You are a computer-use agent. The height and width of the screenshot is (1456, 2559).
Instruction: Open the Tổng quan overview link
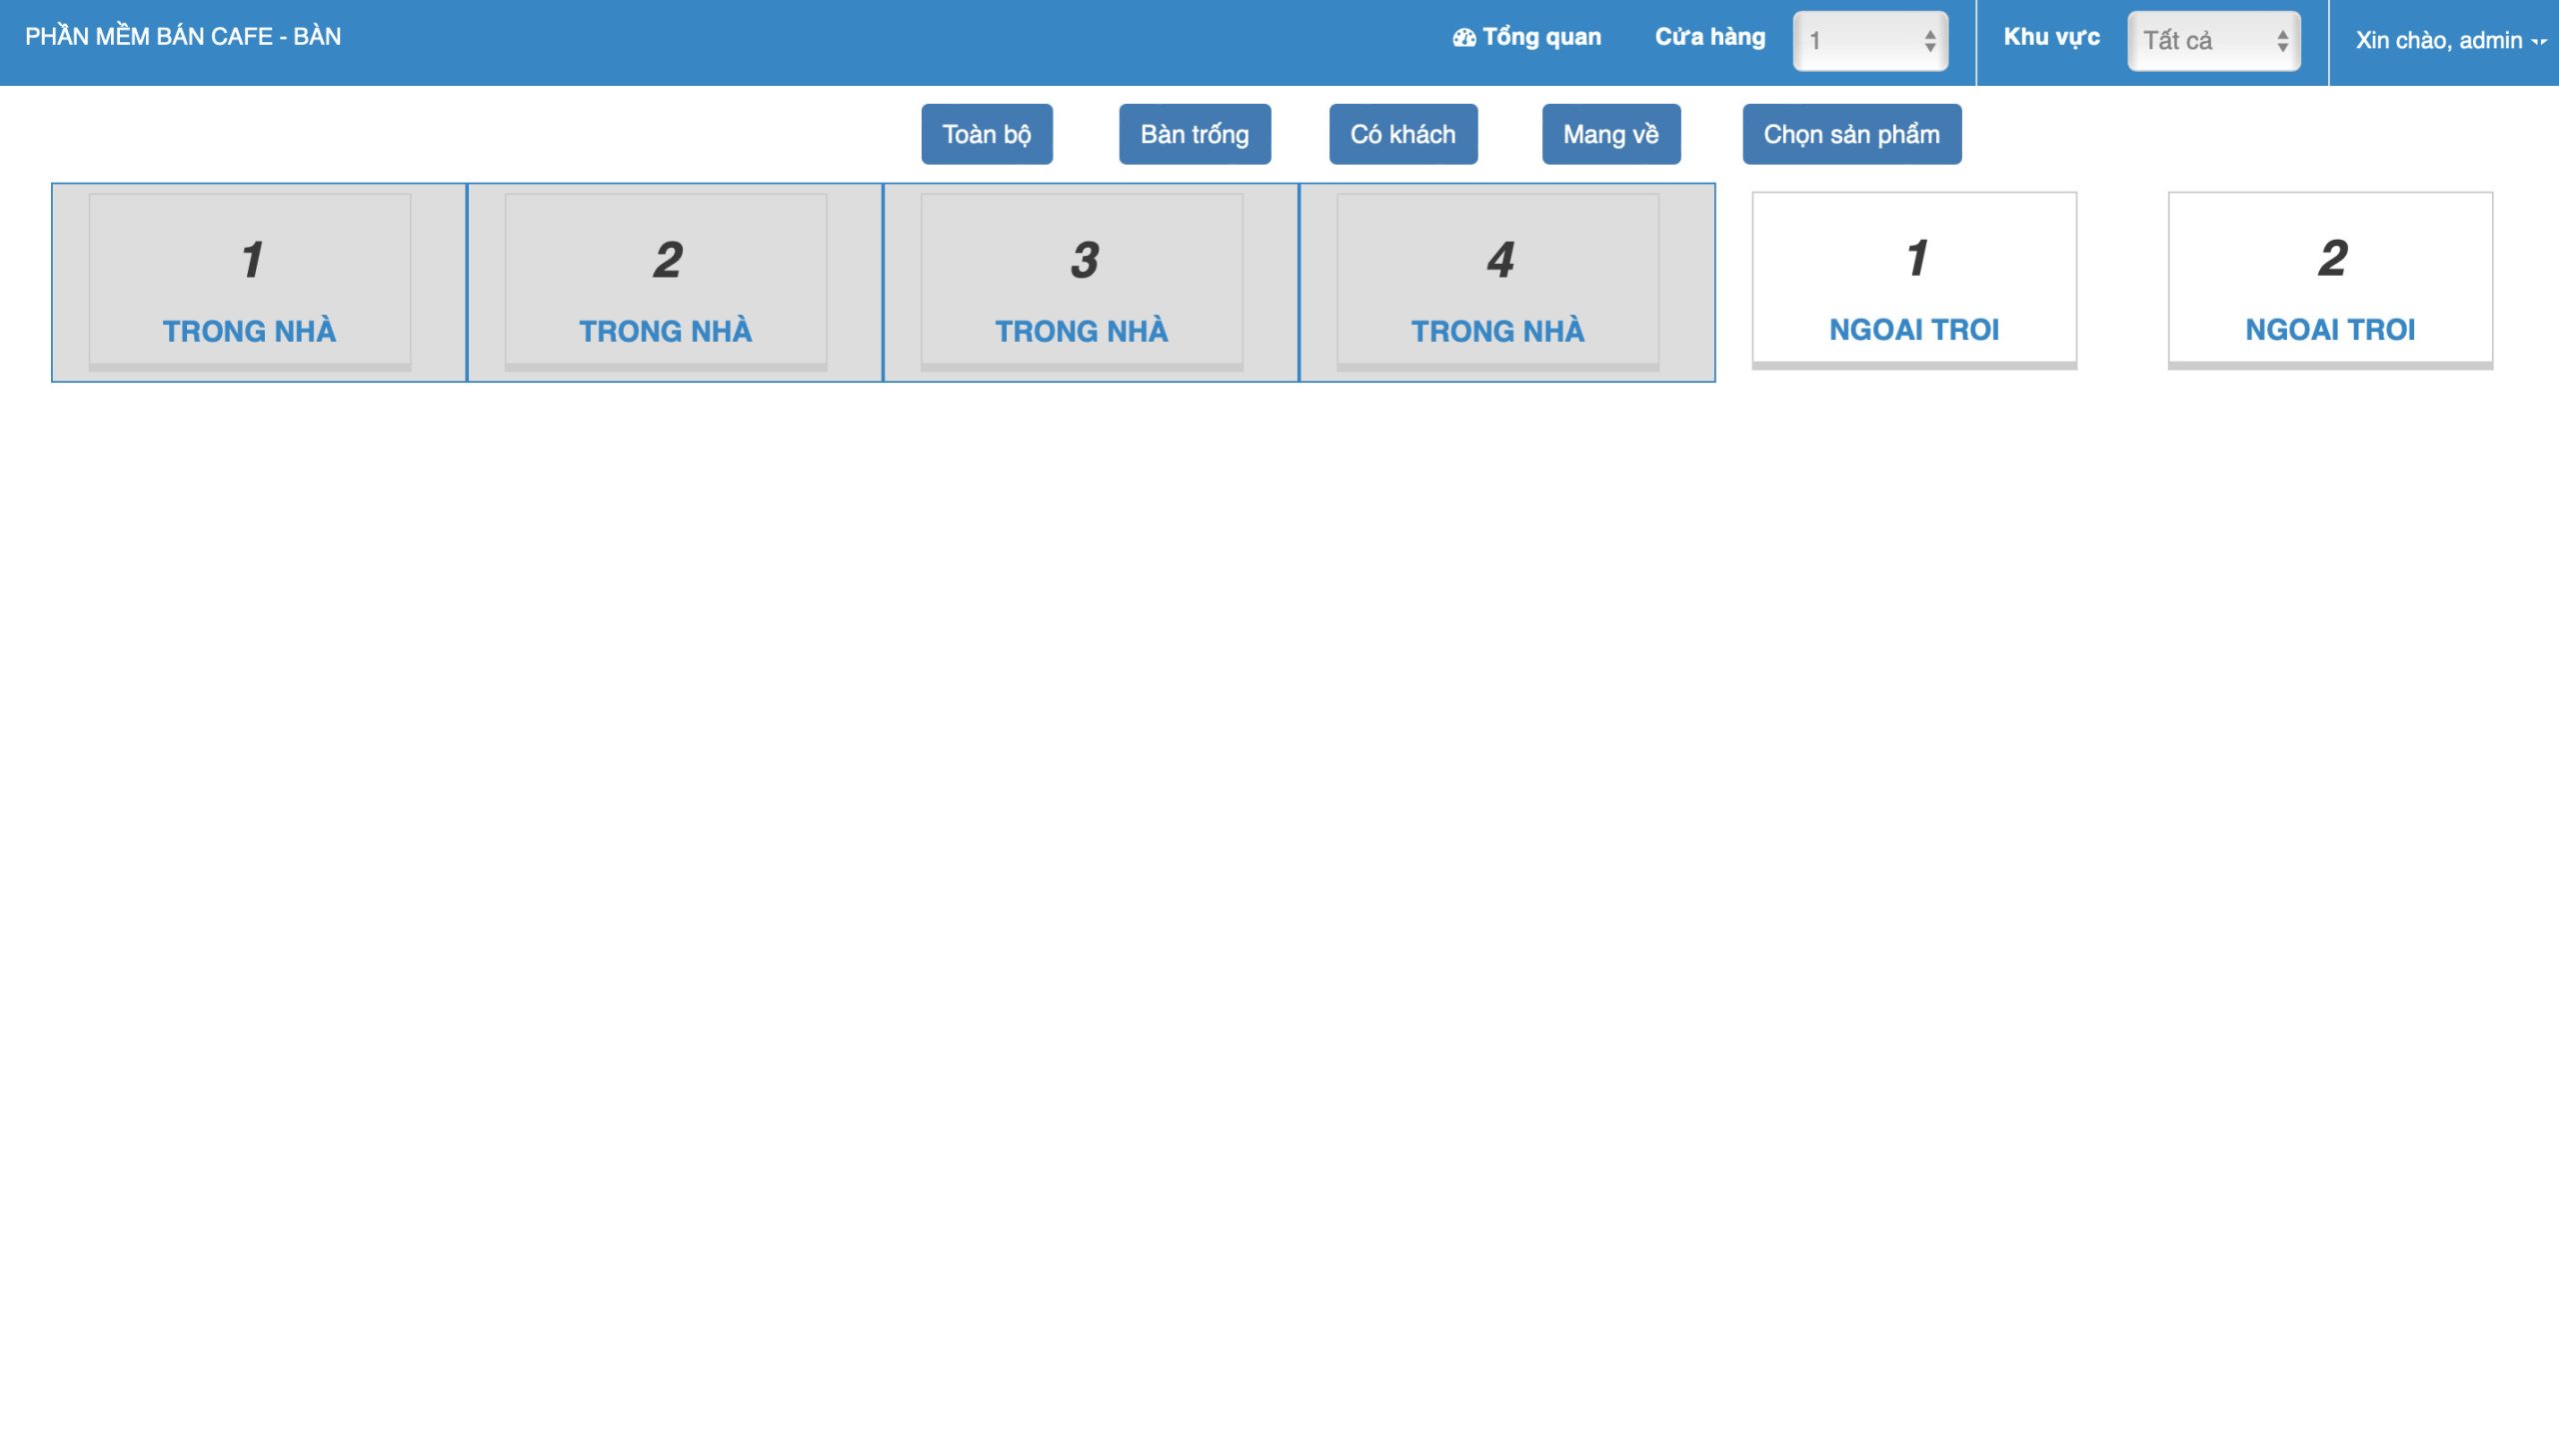coord(1541,37)
